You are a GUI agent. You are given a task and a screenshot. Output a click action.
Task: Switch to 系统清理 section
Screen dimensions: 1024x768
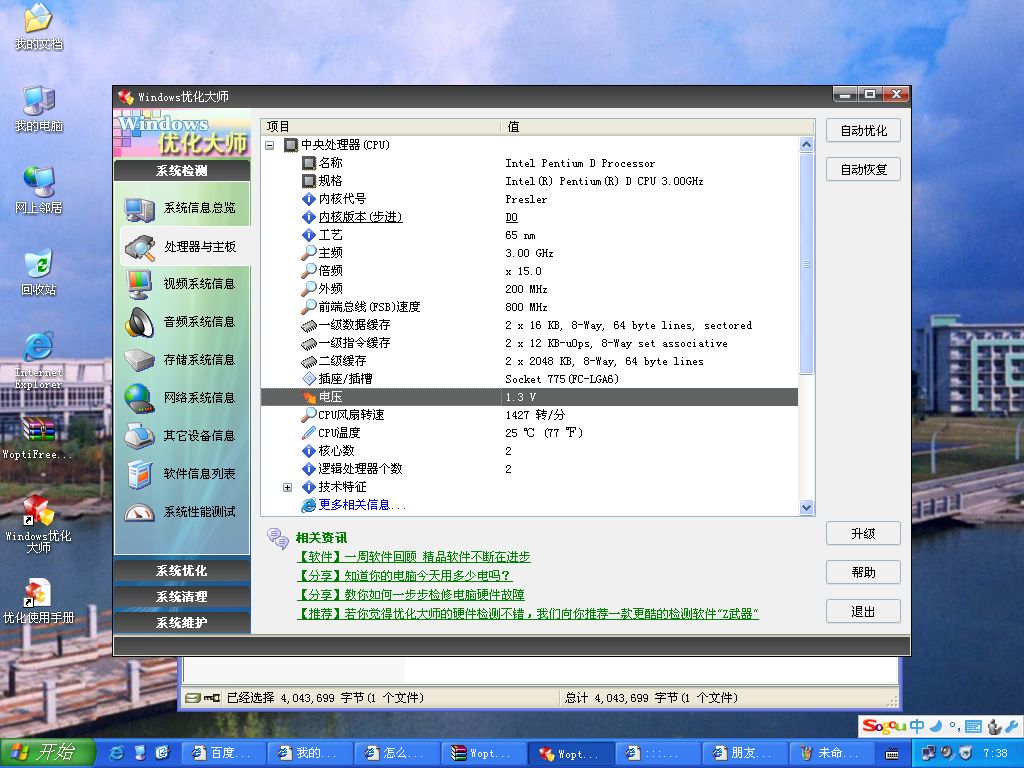tap(182, 596)
